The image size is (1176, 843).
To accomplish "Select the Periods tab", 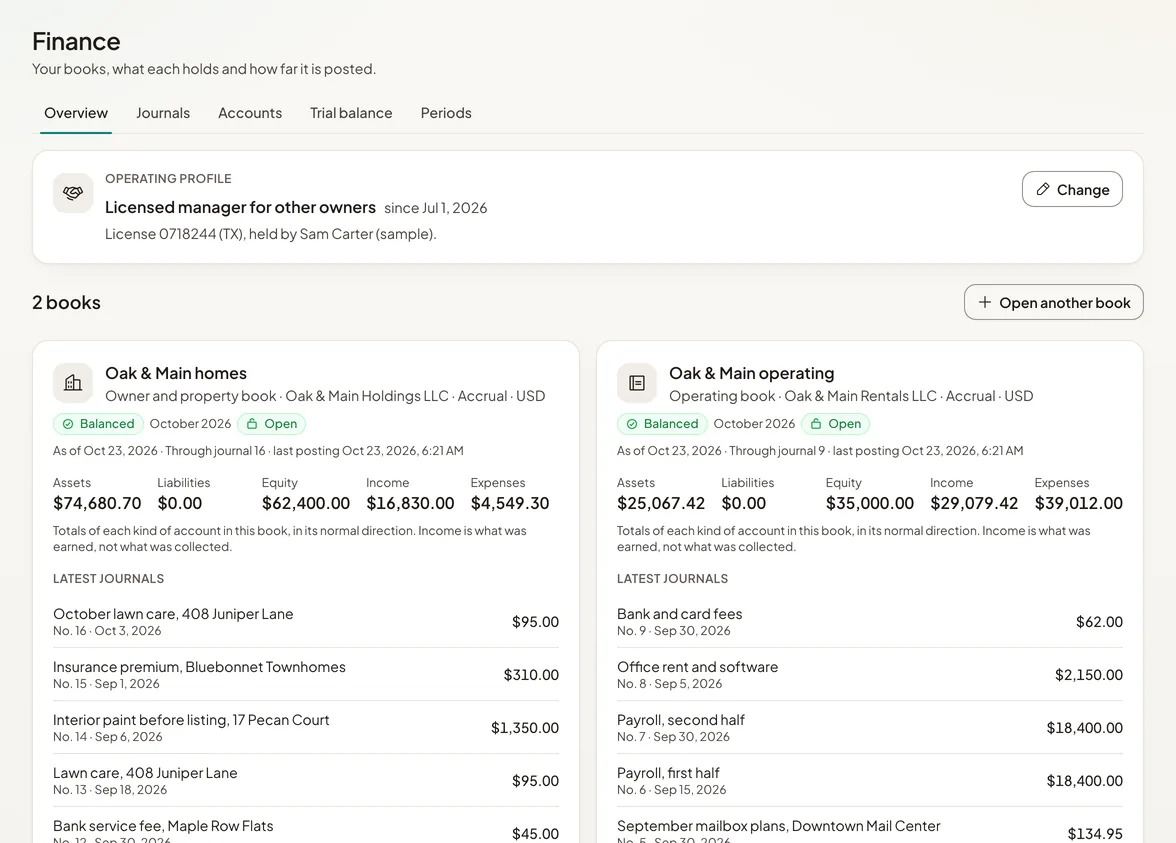I will click(x=446, y=113).
